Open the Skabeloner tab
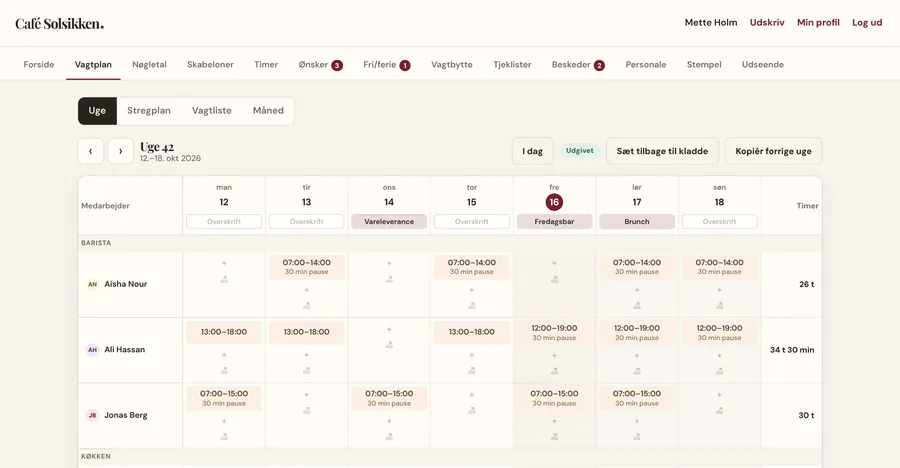The width and height of the screenshot is (900, 468). coord(210,64)
